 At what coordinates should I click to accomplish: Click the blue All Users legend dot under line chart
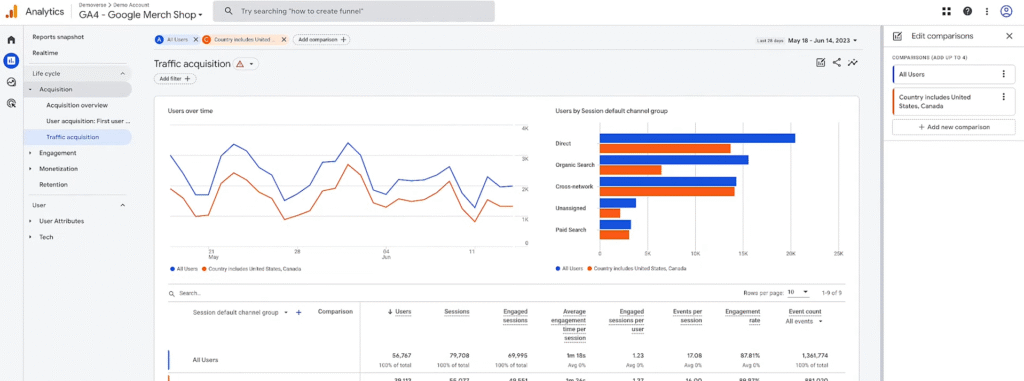coord(172,269)
